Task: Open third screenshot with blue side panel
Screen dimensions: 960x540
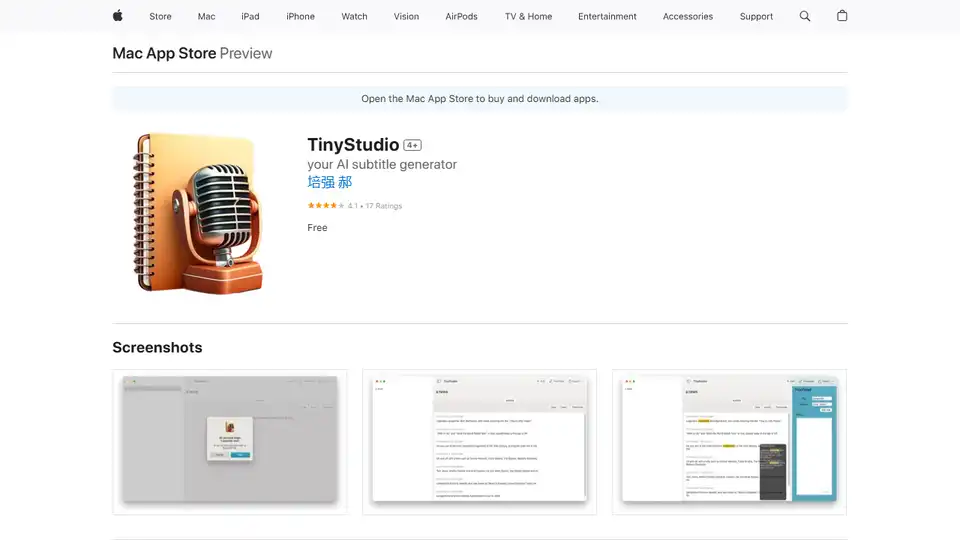Action: (729, 441)
